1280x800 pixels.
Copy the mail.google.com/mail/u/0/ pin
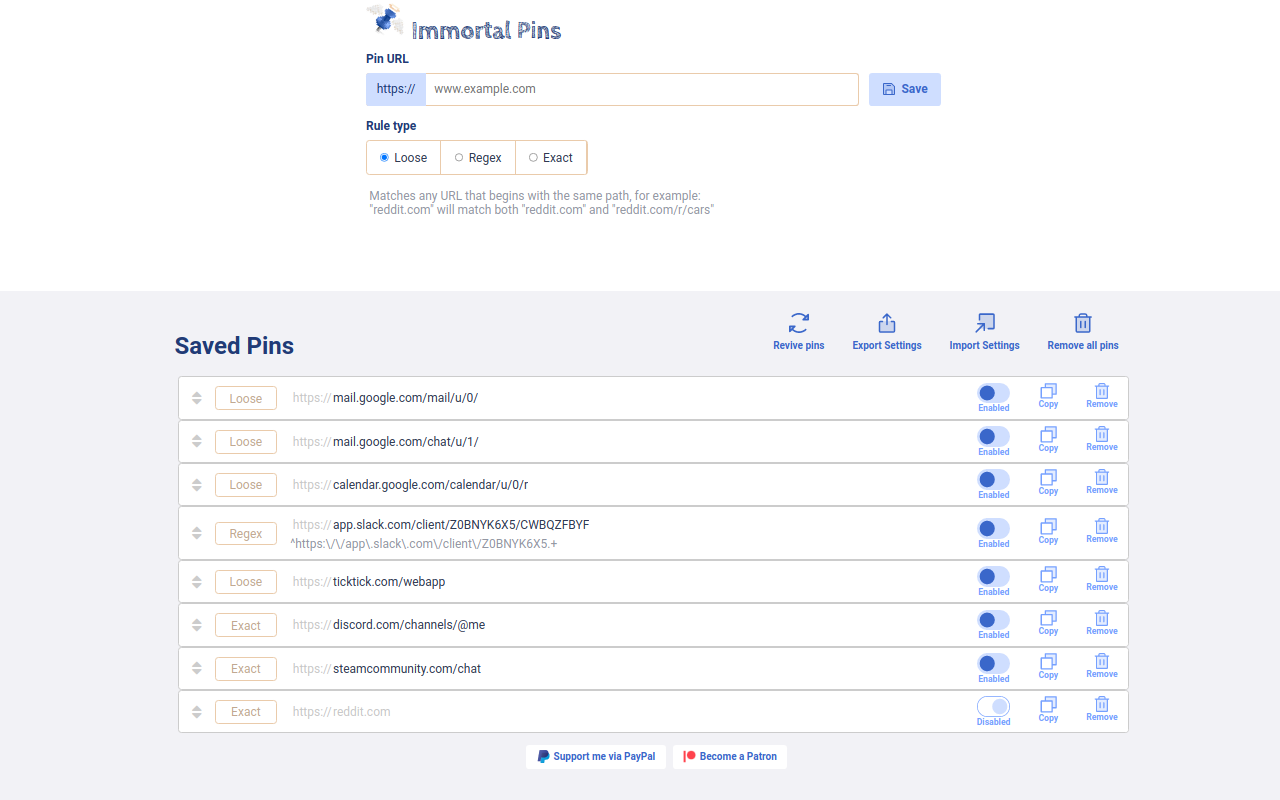pyautogui.click(x=1048, y=397)
